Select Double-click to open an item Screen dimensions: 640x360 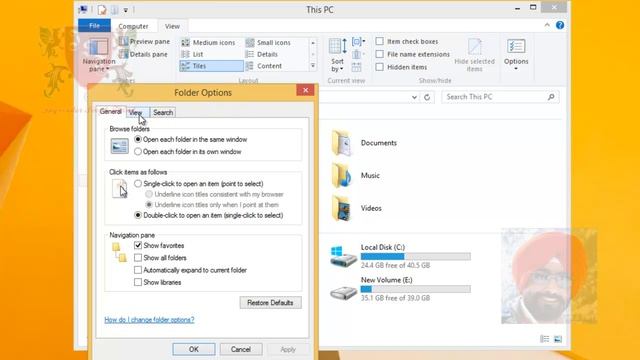(x=138, y=215)
